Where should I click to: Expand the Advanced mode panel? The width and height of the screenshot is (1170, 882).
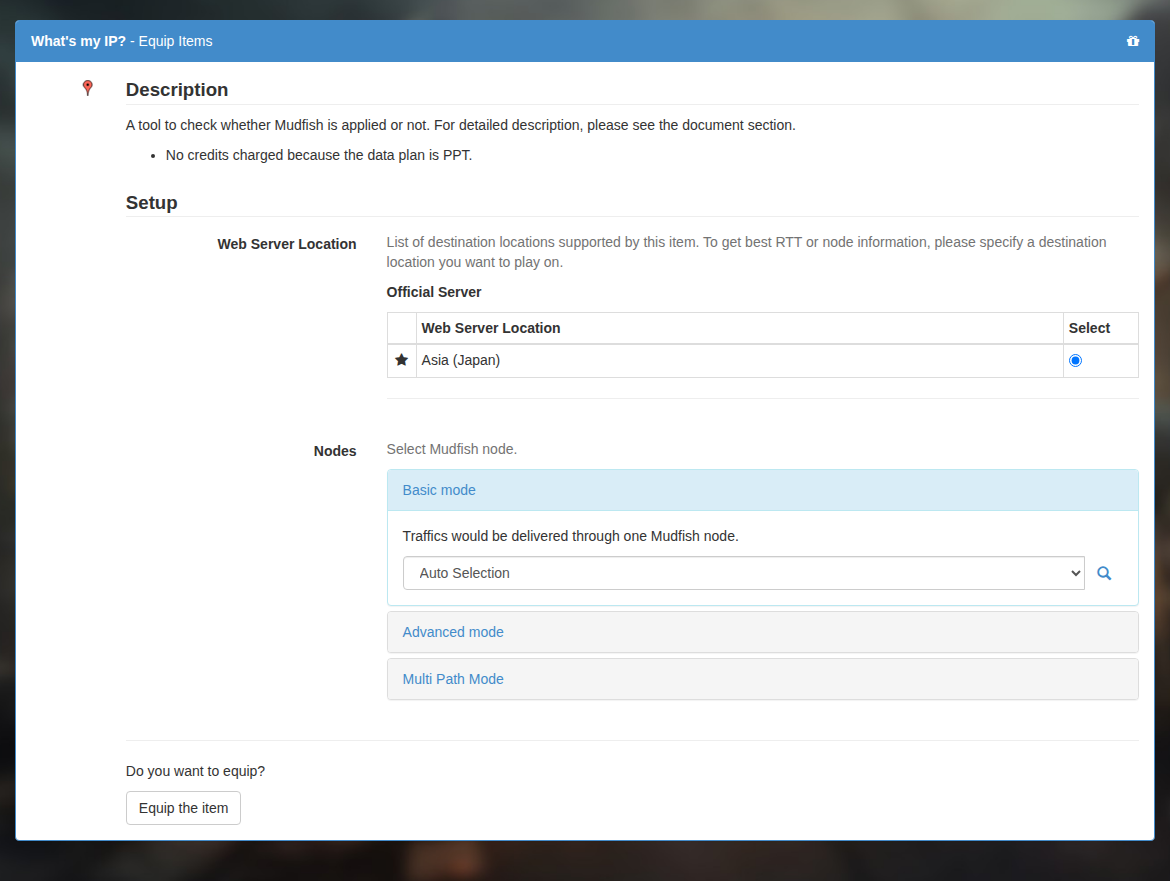pyautogui.click(x=453, y=632)
